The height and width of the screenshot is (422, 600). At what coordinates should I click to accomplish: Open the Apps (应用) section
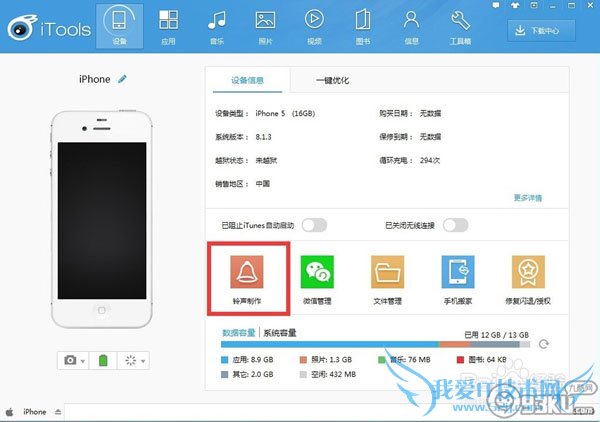(x=168, y=26)
